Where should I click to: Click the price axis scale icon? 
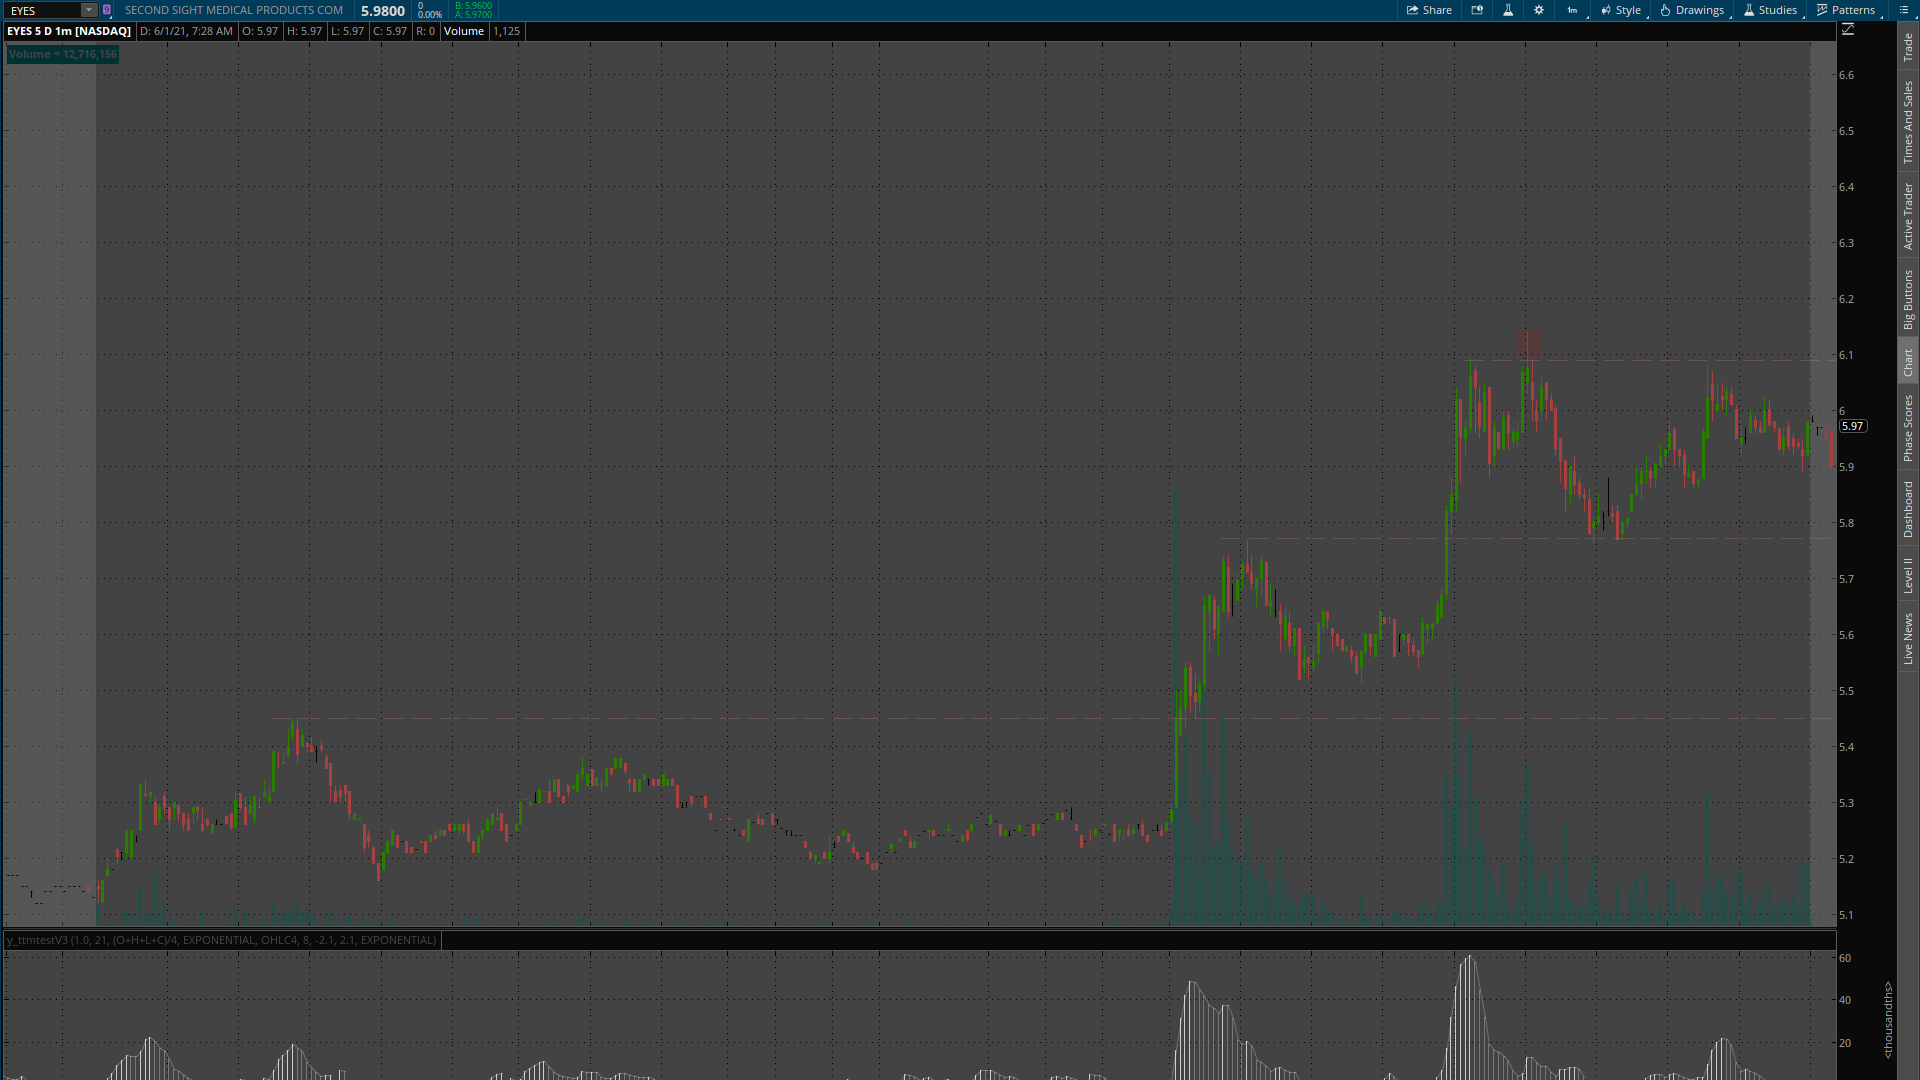1848,30
